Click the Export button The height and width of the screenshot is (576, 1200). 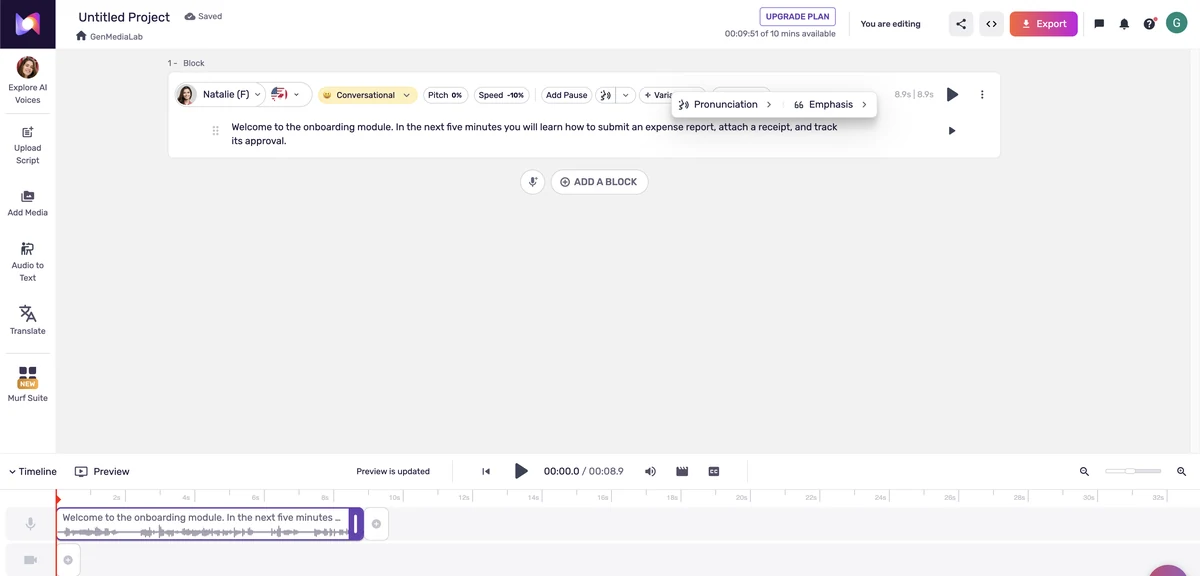point(1043,24)
